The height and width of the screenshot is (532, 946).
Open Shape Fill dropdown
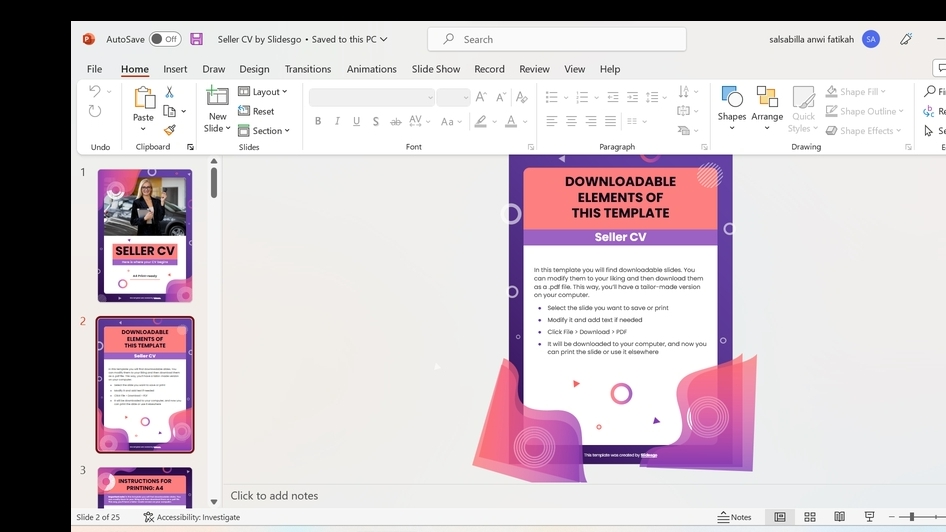coord(856,92)
